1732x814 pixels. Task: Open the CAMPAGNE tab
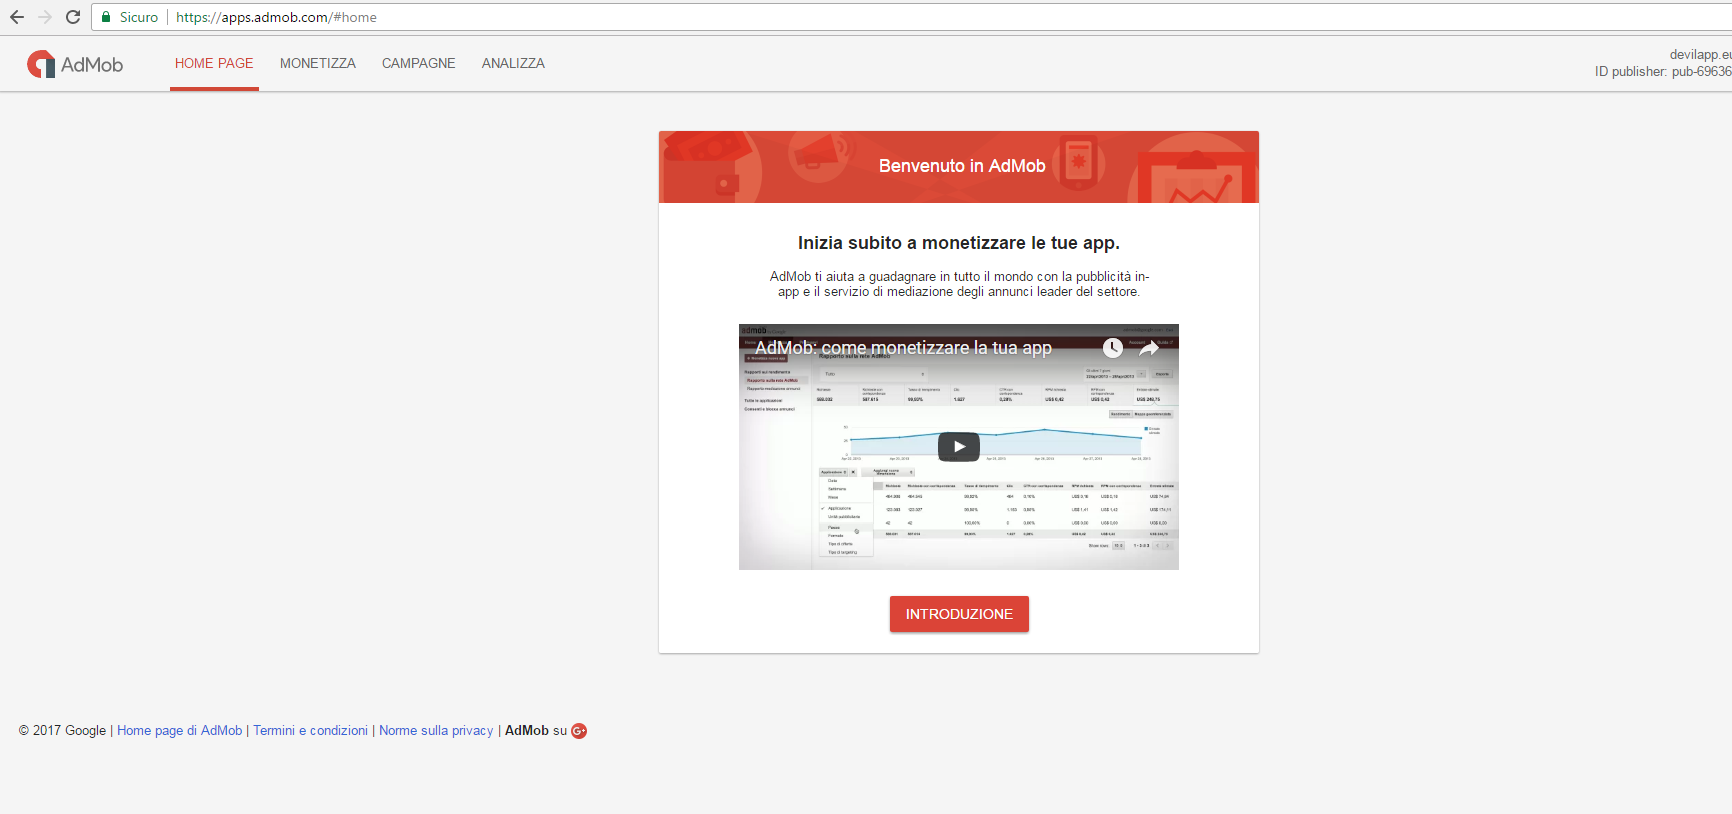coord(419,63)
